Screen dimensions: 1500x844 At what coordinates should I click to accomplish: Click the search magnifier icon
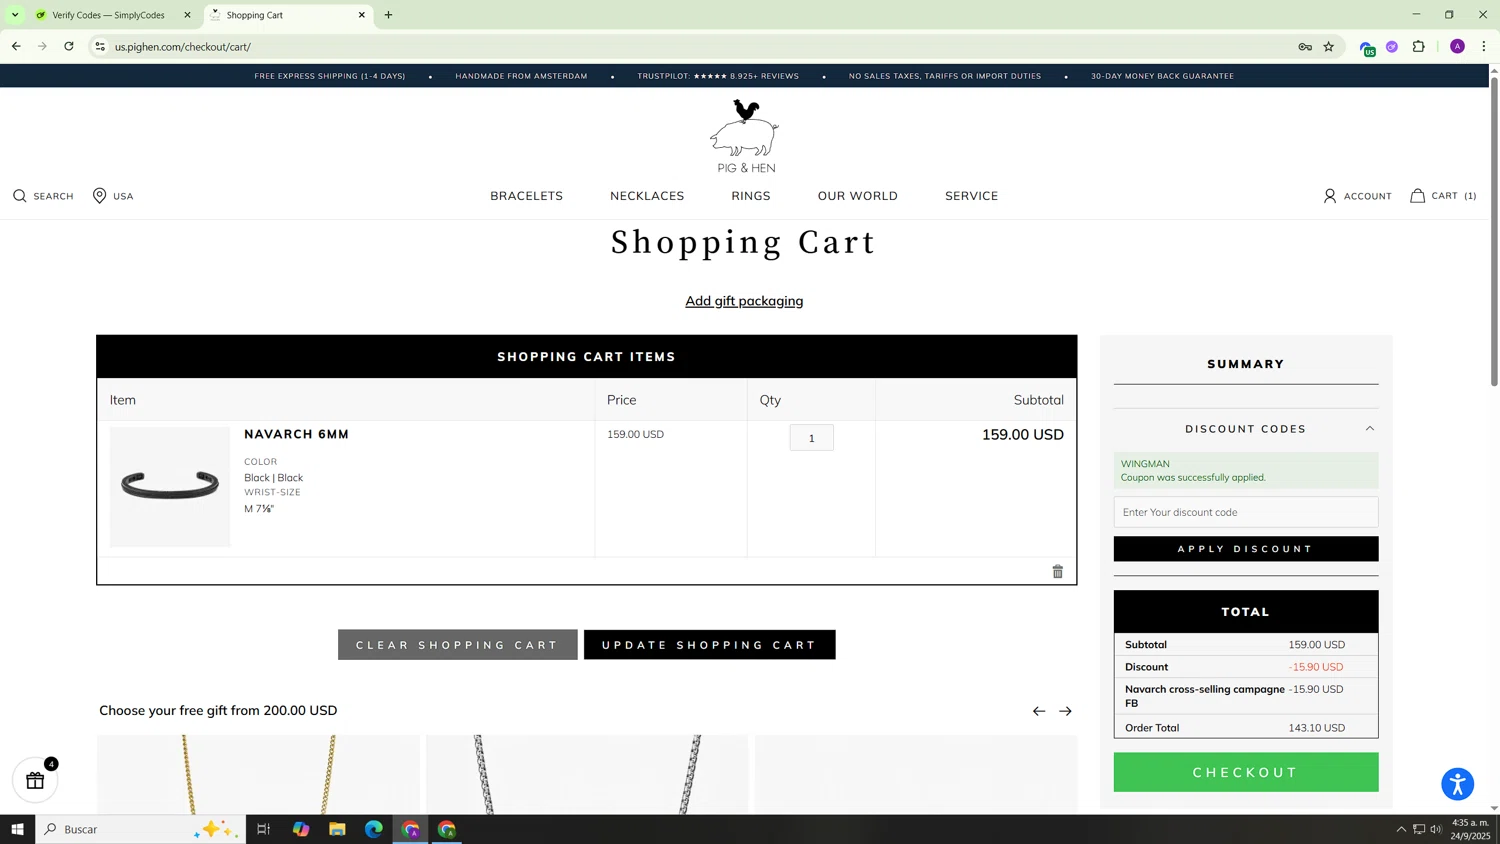[20, 196]
